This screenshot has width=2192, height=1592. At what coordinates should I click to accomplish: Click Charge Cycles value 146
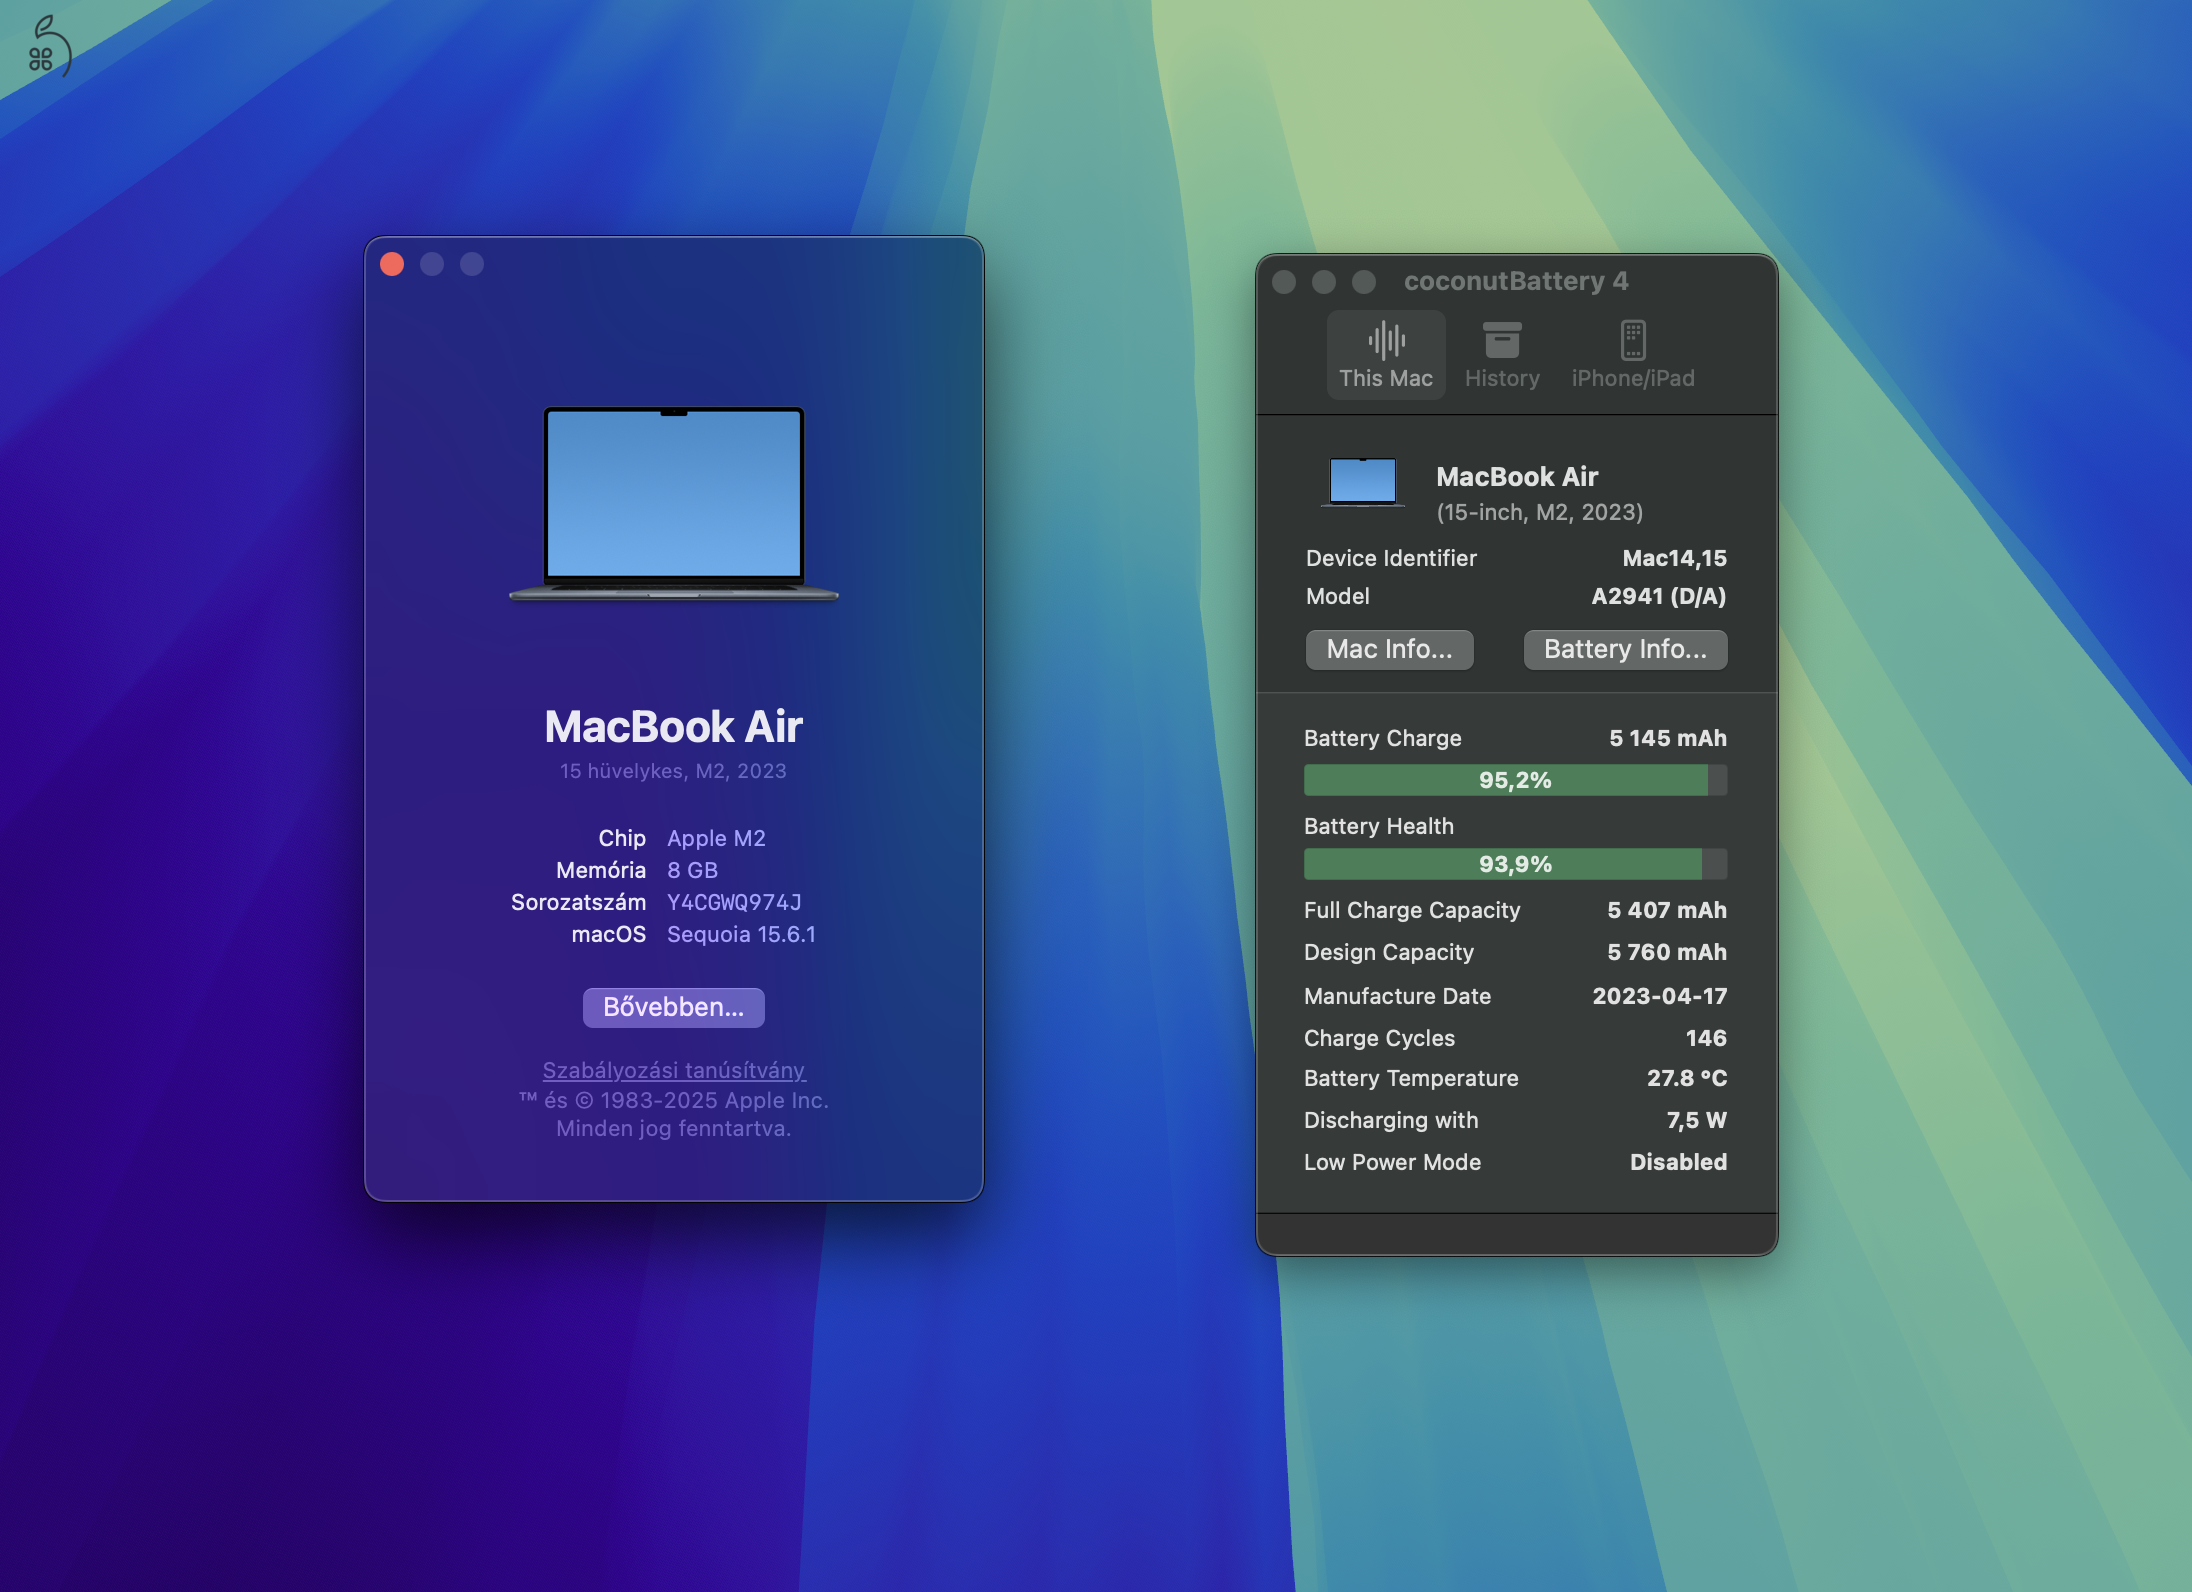coord(1706,1038)
